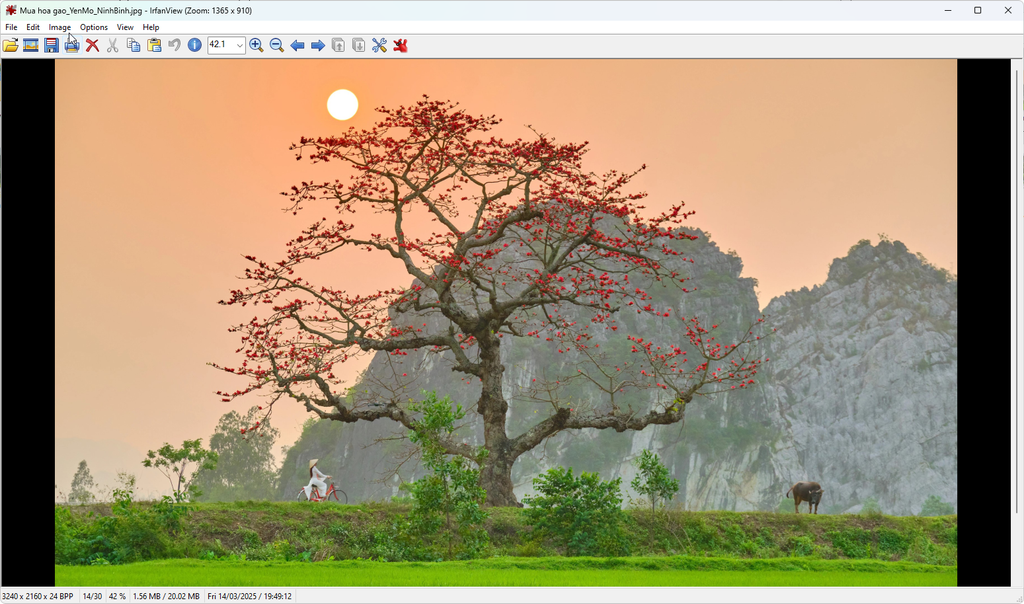Print the image using the printer icon

(72, 45)
